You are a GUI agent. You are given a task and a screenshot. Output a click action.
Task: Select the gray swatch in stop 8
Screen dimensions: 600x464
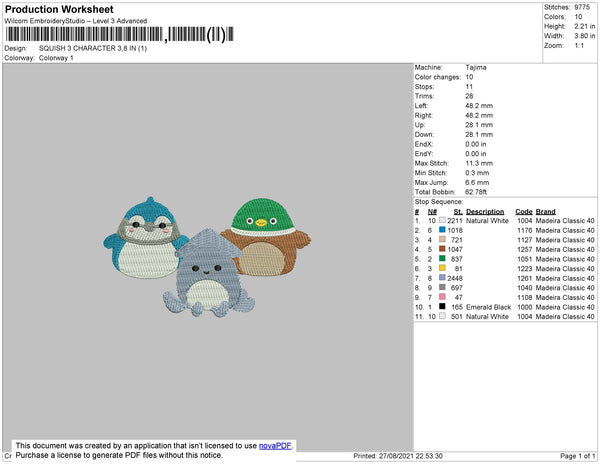click(442, 287)
